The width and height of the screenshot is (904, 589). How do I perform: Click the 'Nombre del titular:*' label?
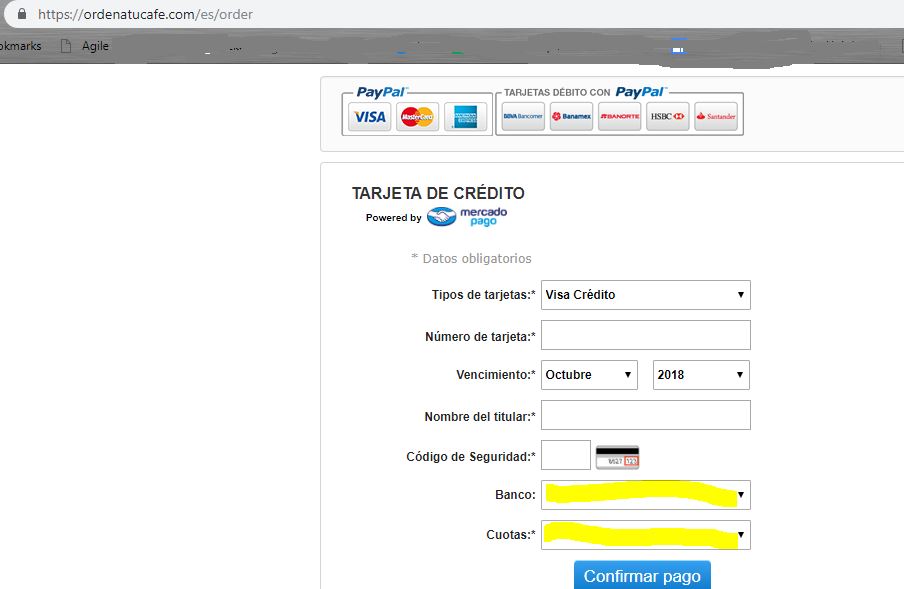coord(480,417)
